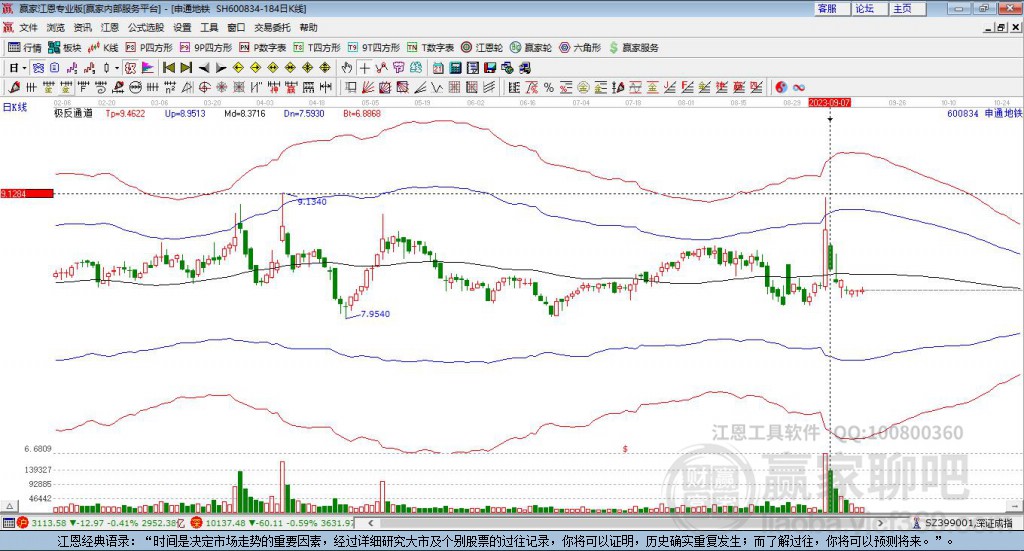Open the calendar icon in toolbar
The image size is (1024, 551).
click(438, 67)
